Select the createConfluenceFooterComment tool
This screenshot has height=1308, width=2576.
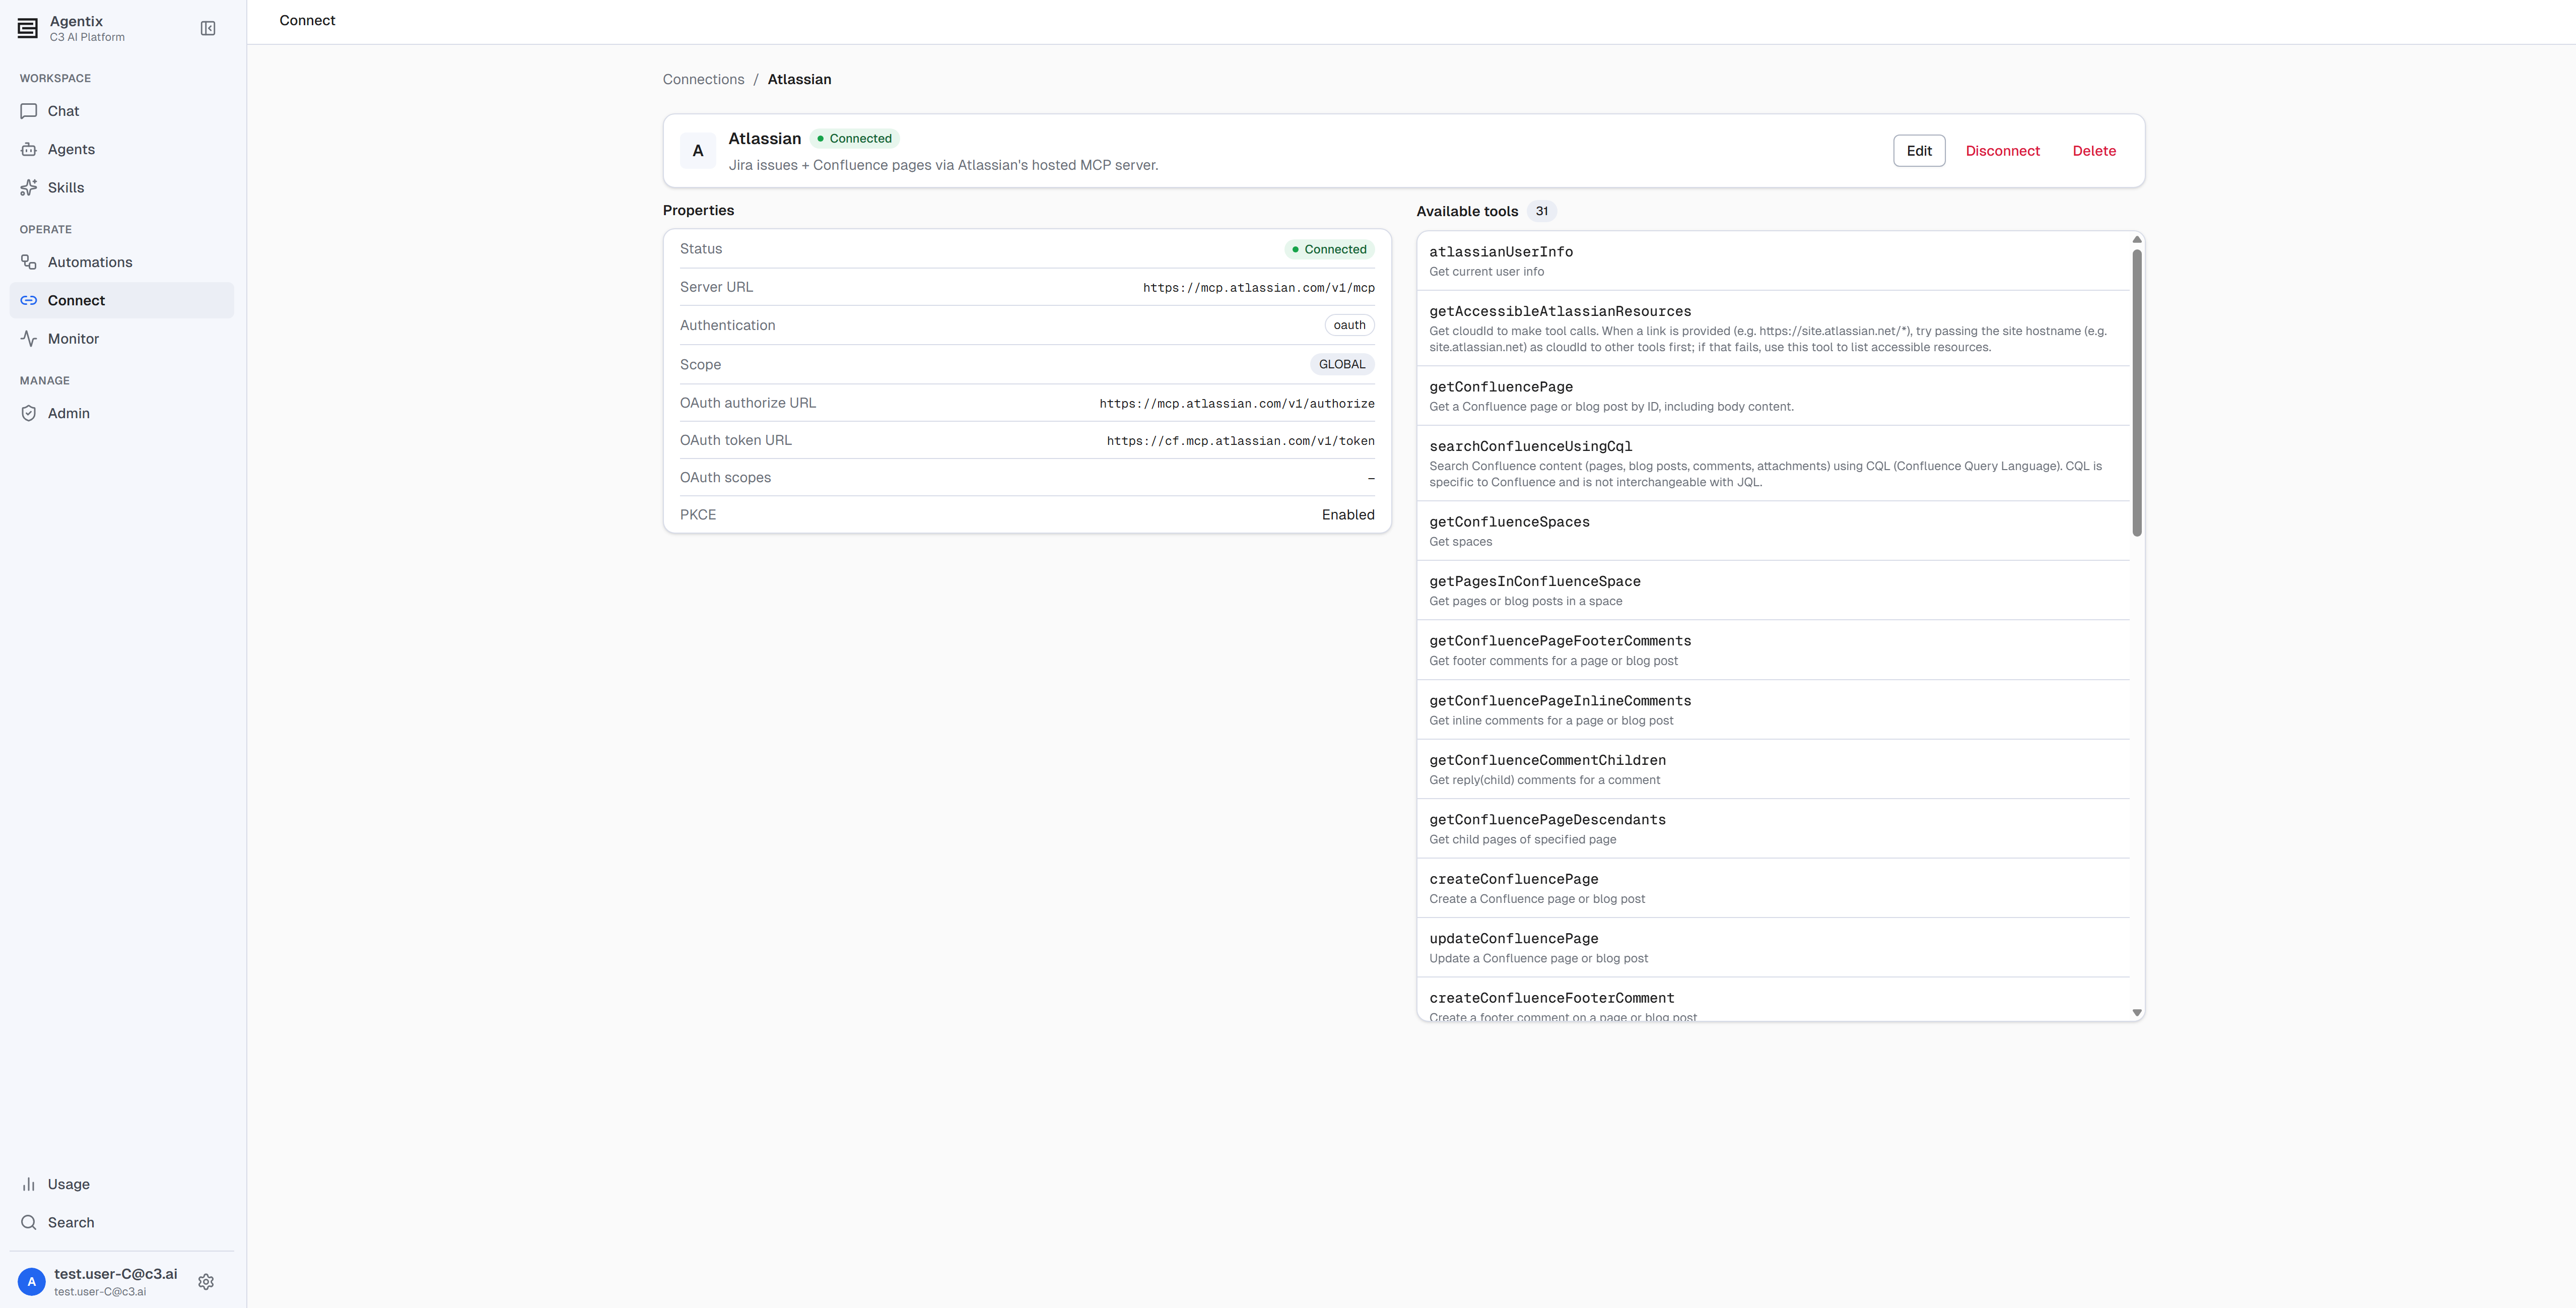1773,1000
